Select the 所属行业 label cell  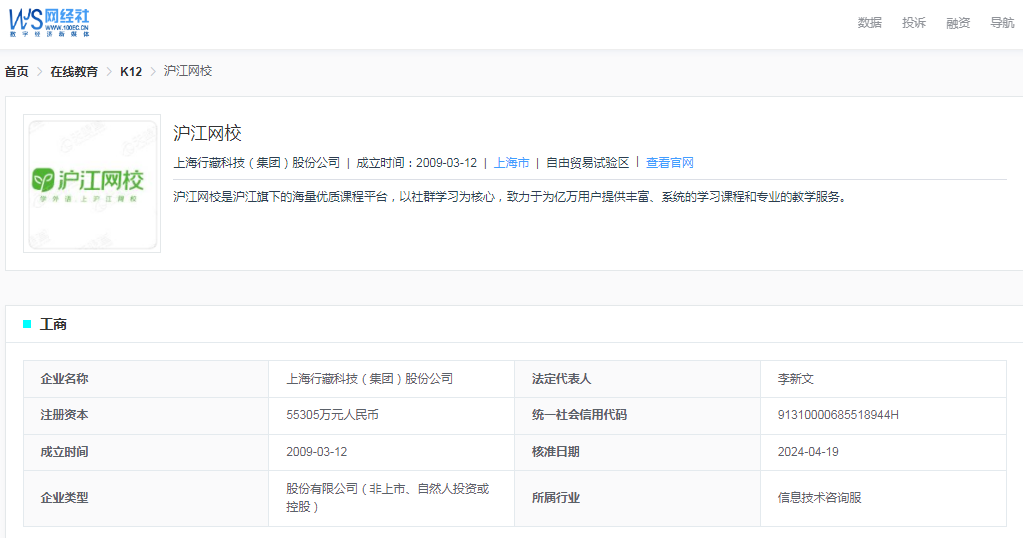coord(637,498)
